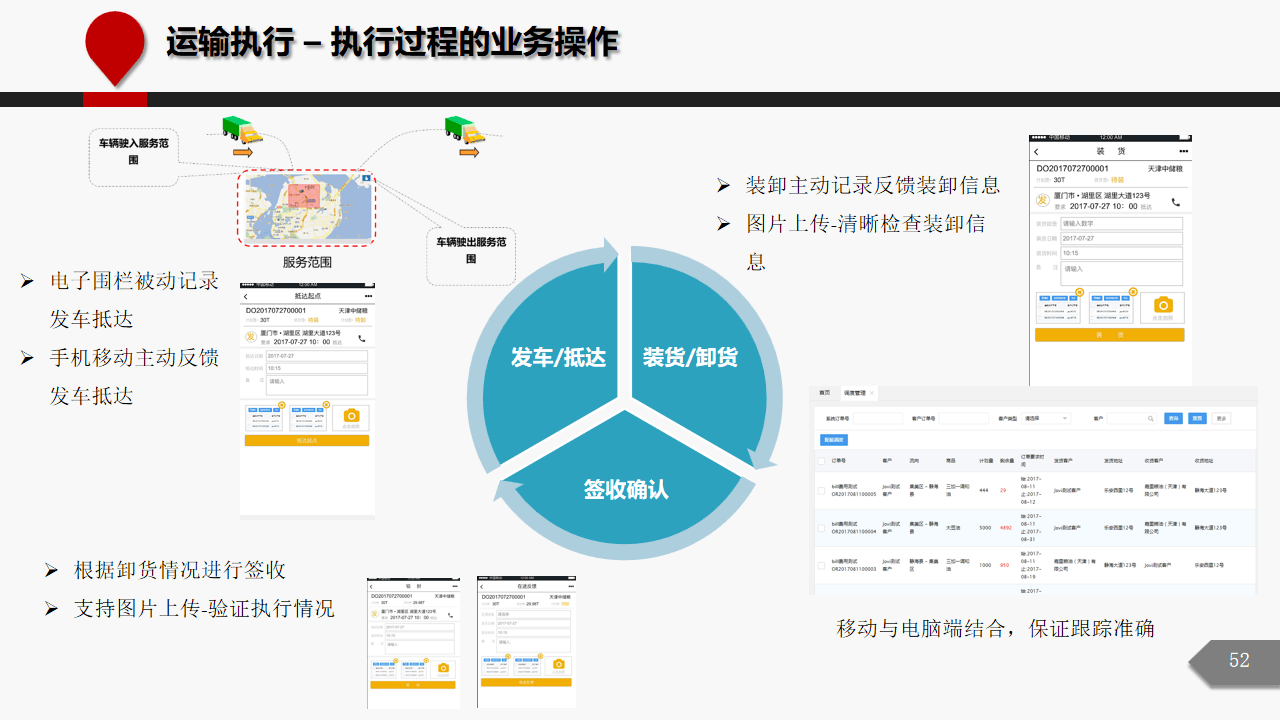Tap the orange 装货 submit button
Image resolution: width=1280 pixels, height=720 pixels.
coord(1109,335)
